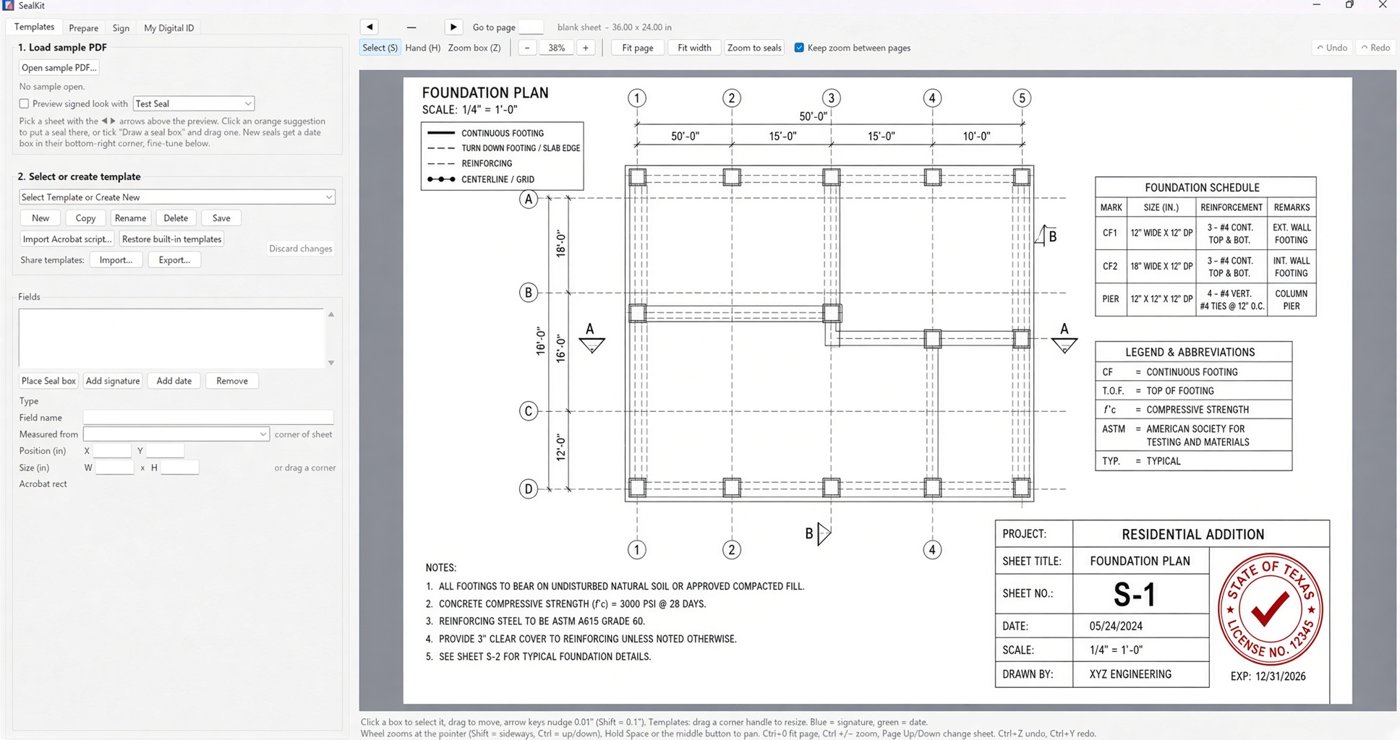Viewport: 1400px width, 740px height.
Task: Zoom in with the plus button
Action: tap(585, 48)
